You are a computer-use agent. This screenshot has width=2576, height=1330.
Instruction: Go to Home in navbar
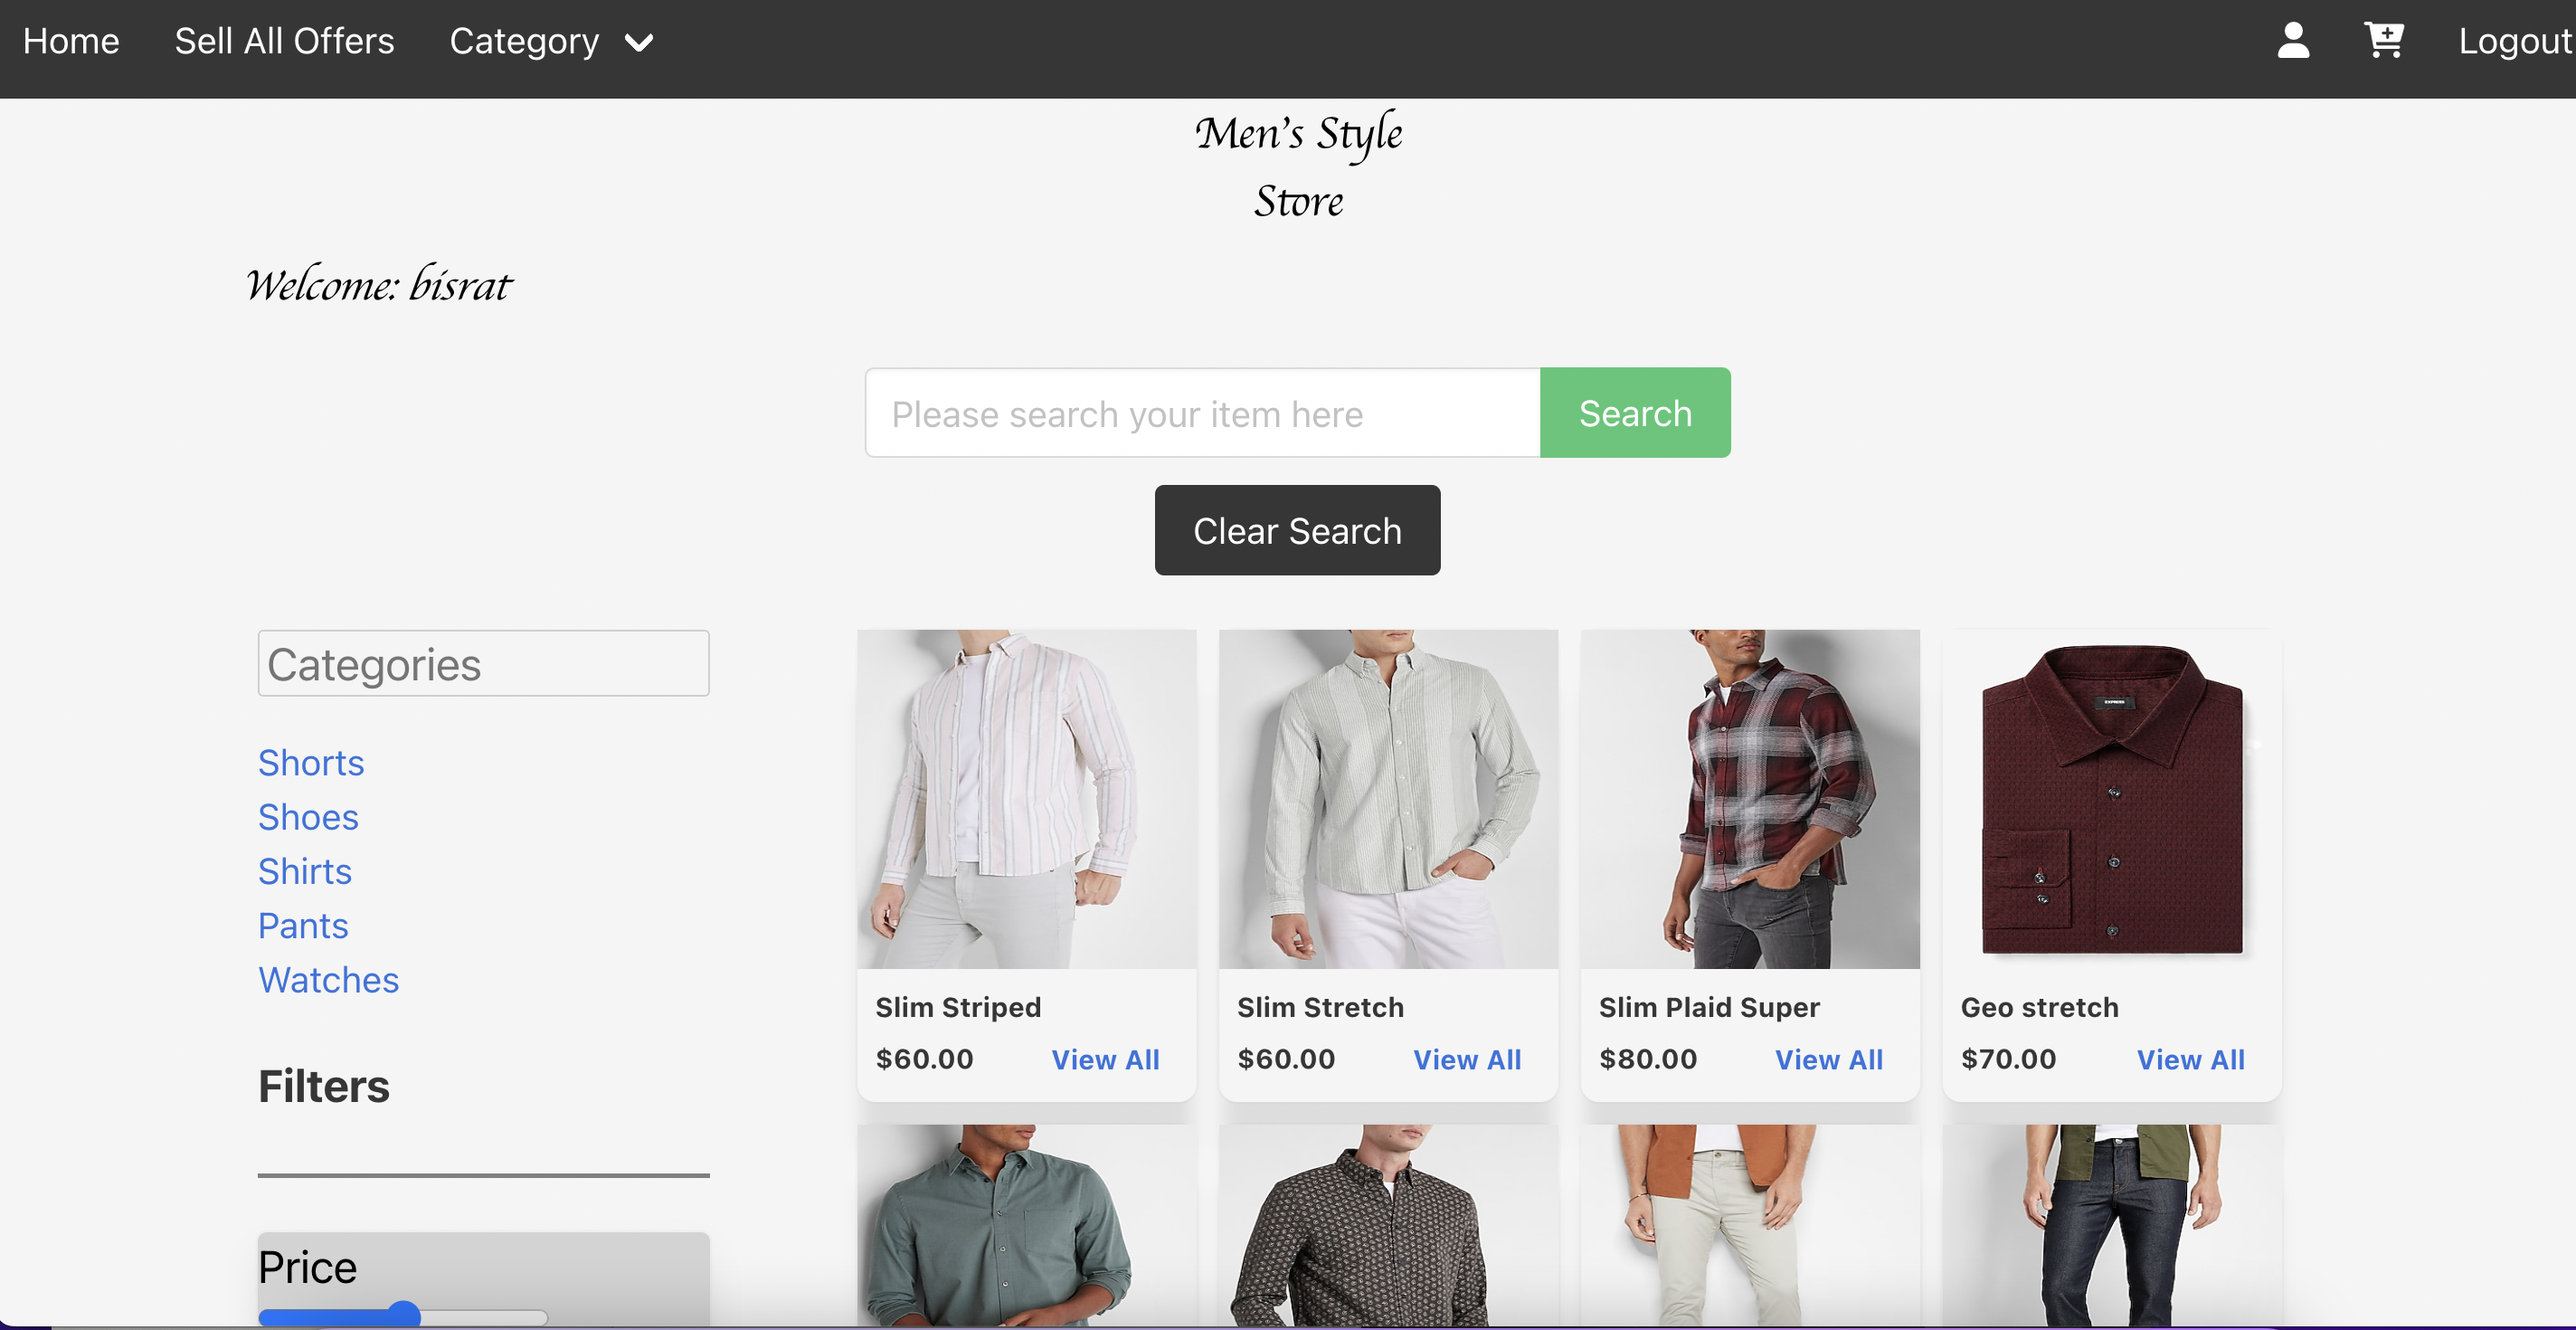(71, 41)
